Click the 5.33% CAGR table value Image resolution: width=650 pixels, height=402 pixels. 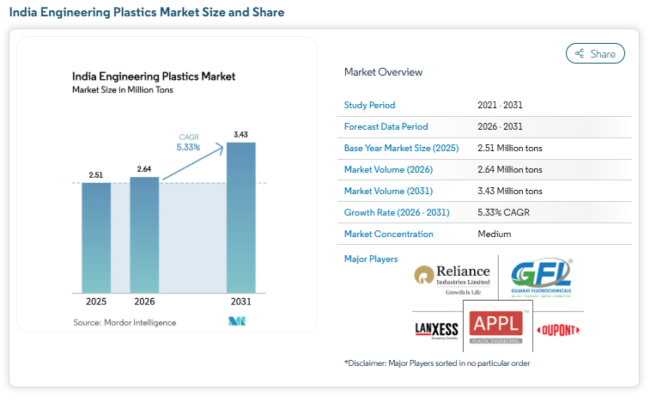503,213
